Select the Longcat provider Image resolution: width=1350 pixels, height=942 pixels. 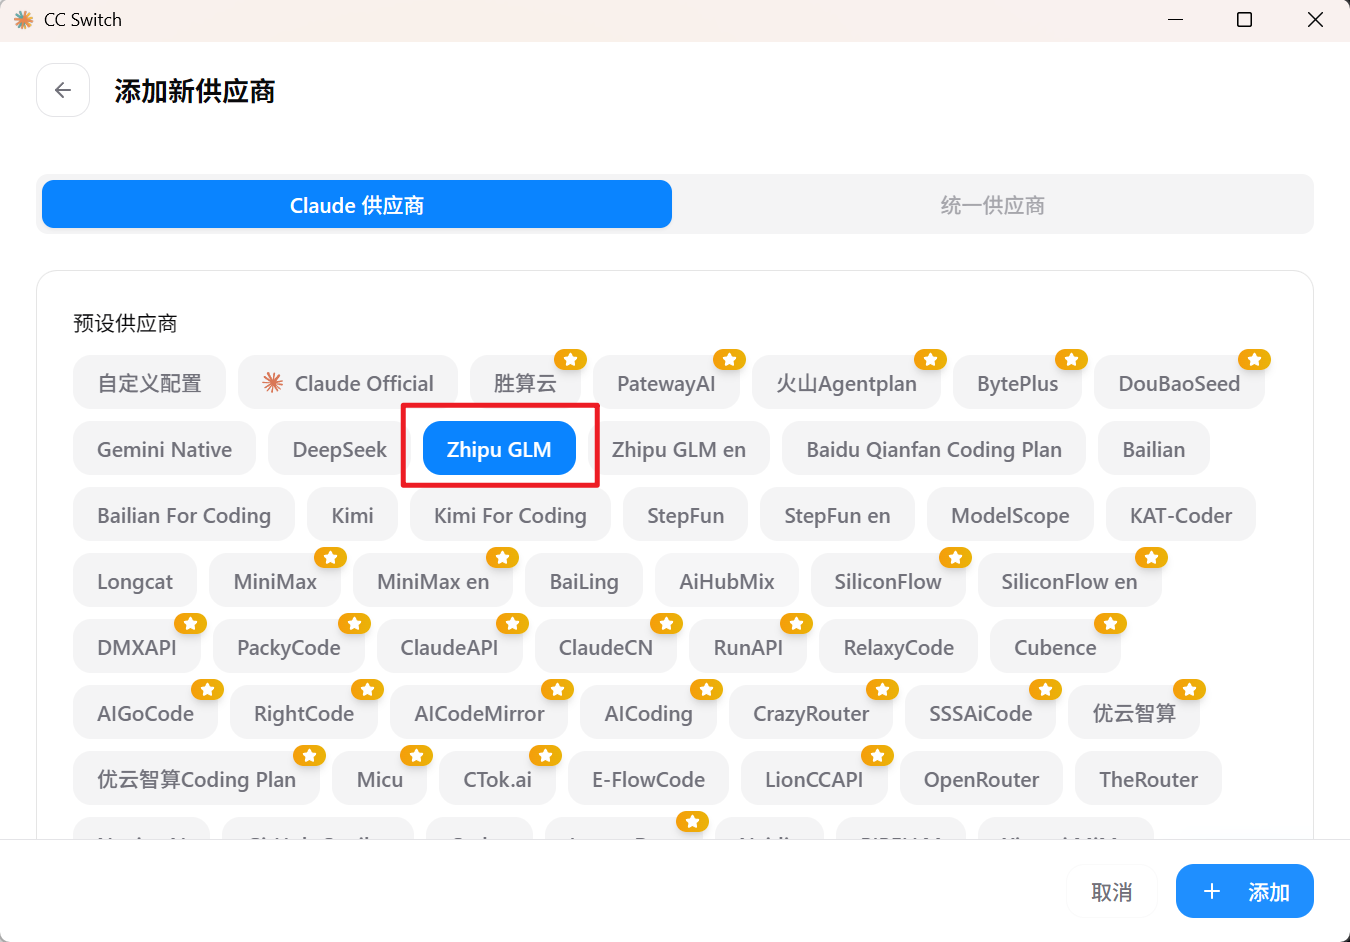pyautogui.click(x=135, y=581)
